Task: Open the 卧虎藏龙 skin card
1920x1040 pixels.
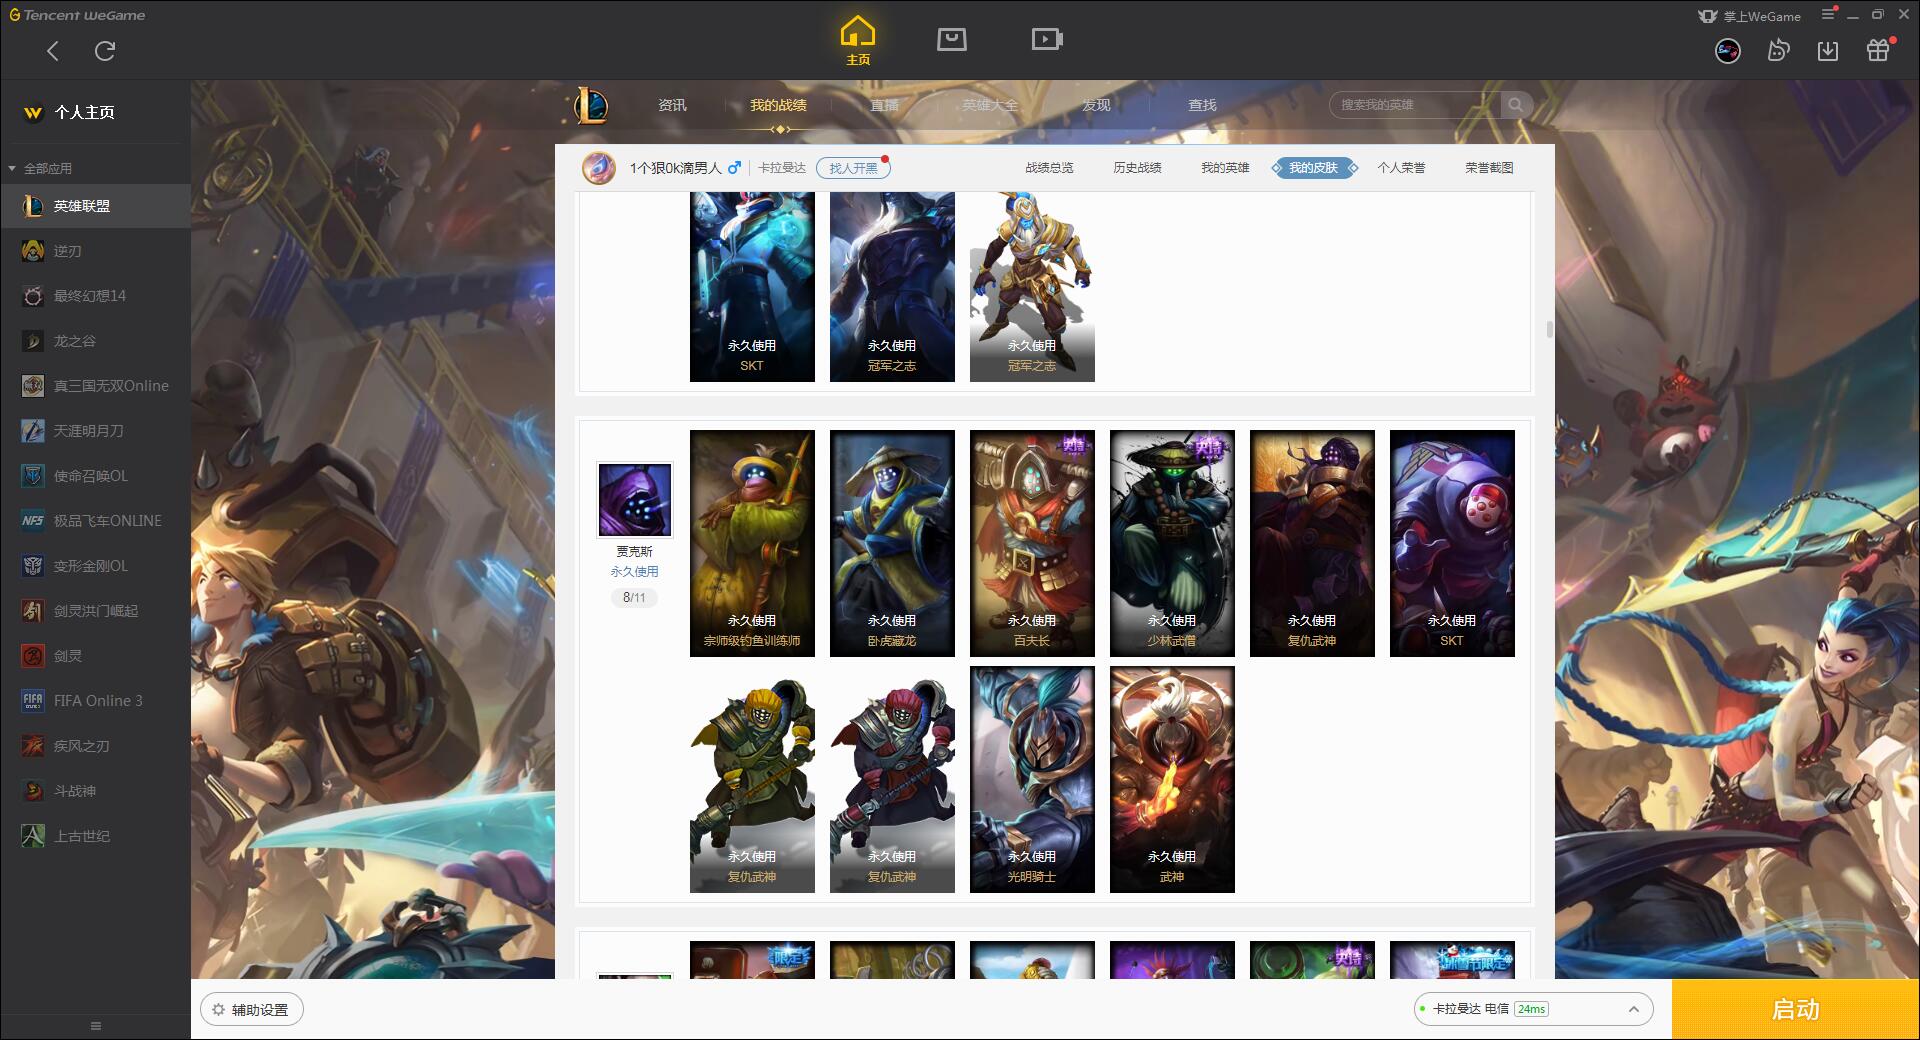Action: tap(892, 543)
